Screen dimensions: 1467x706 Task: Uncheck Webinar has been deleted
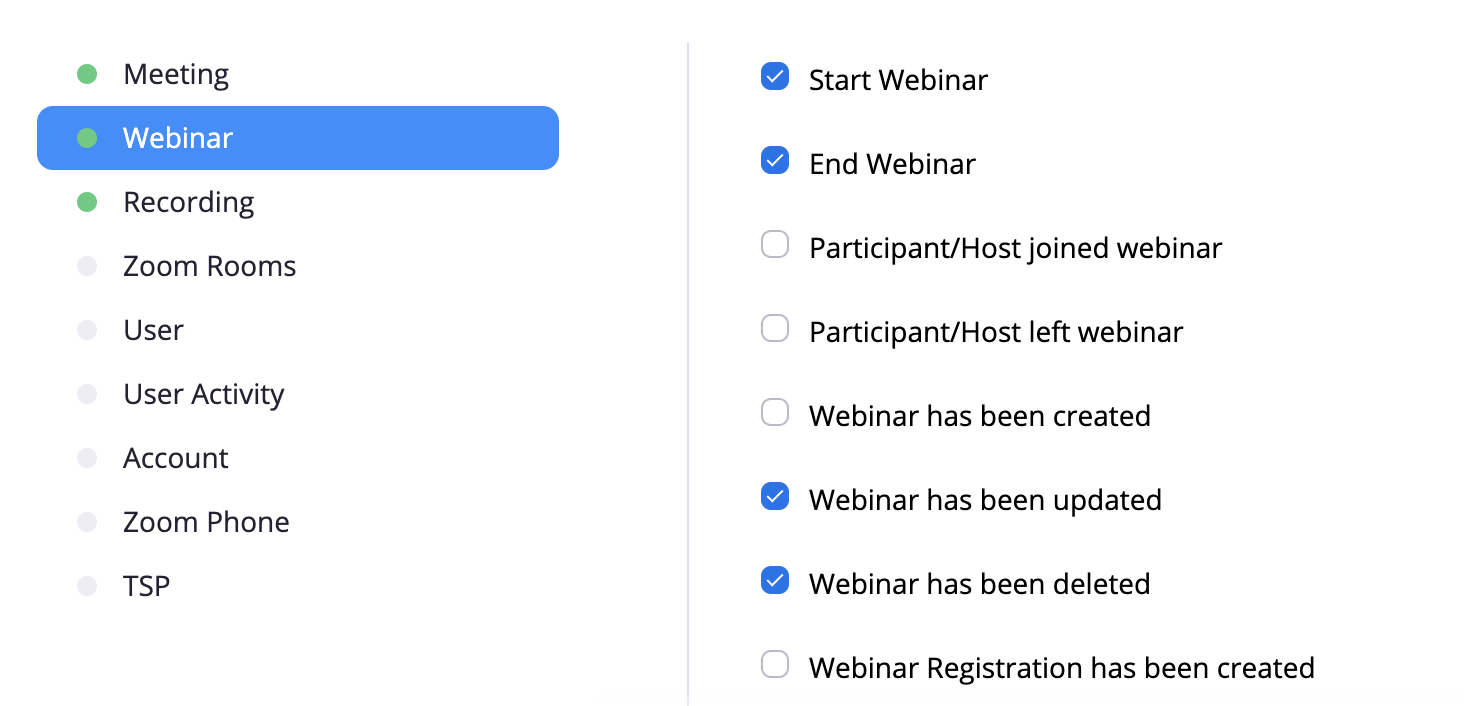pos(775,581)
